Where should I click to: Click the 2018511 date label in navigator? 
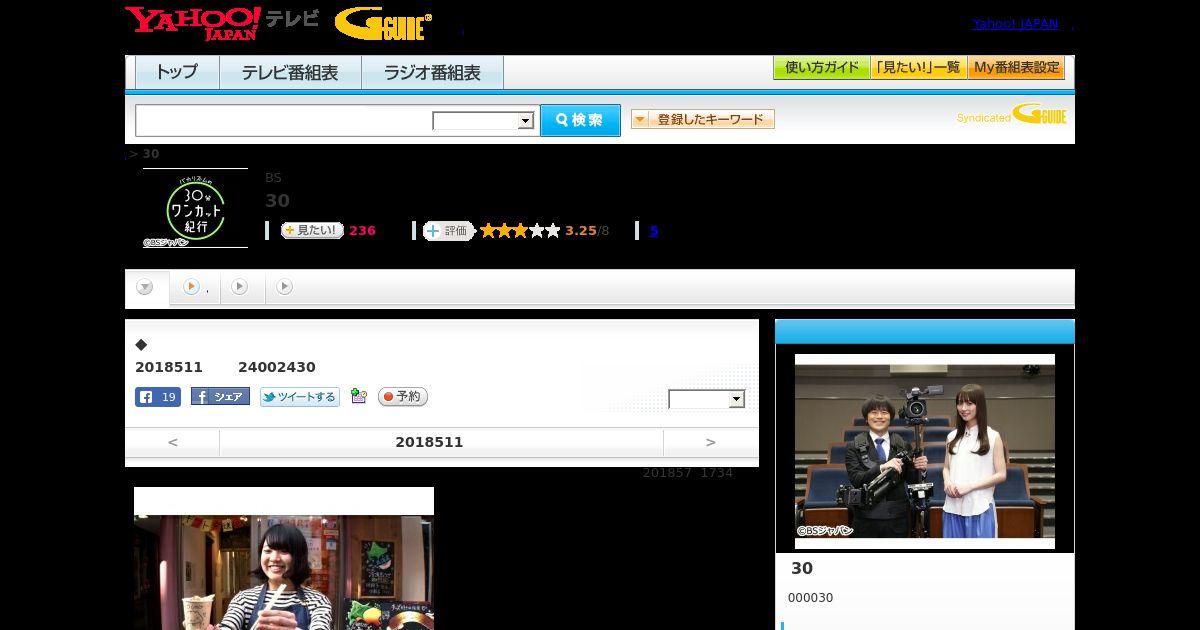point(429,442)
